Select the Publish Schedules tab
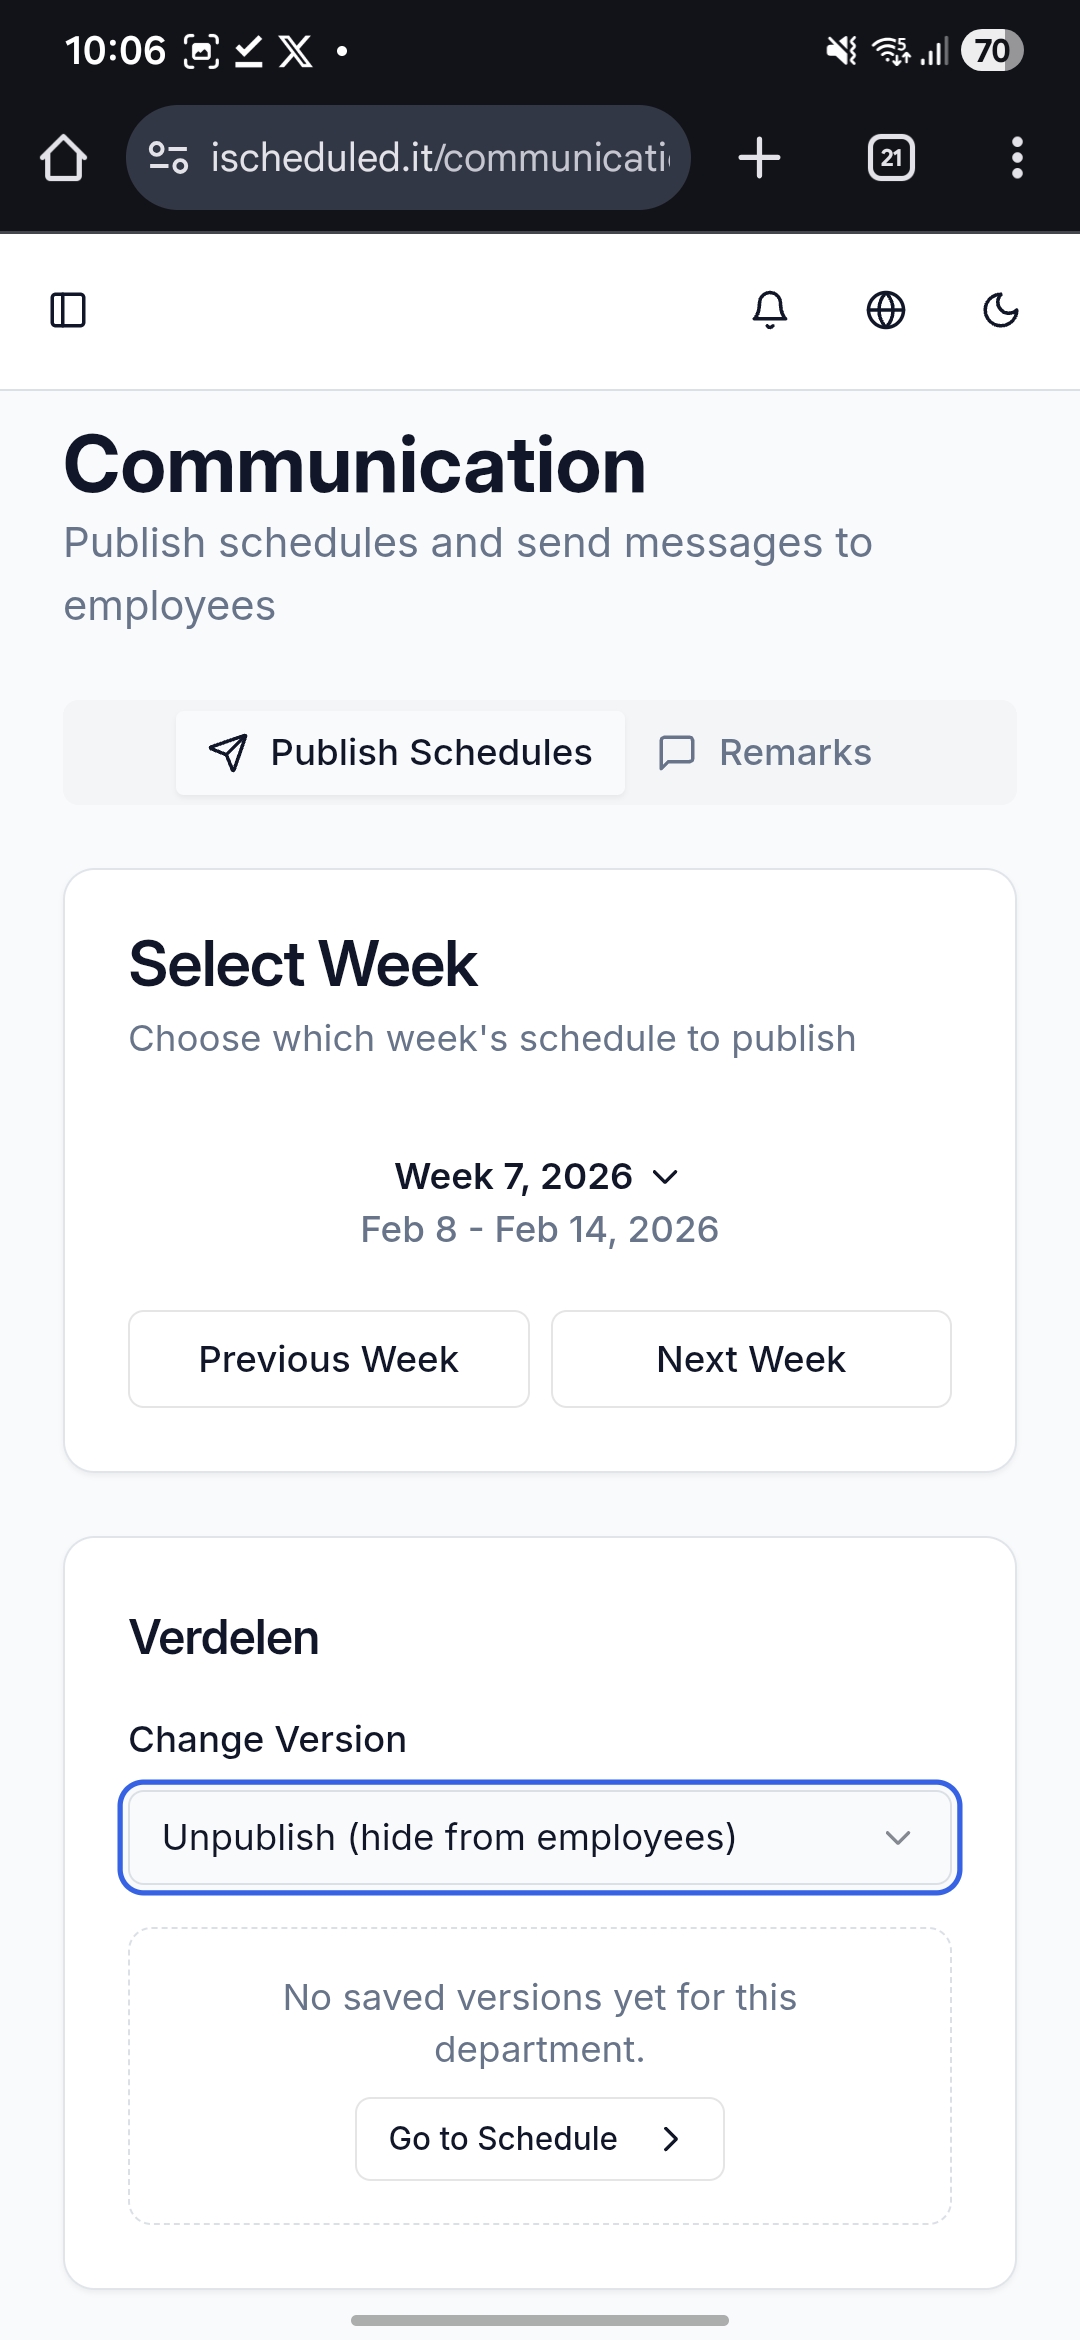The image size is (1080, 2340). pyautogui.click(x=400, y=753)
